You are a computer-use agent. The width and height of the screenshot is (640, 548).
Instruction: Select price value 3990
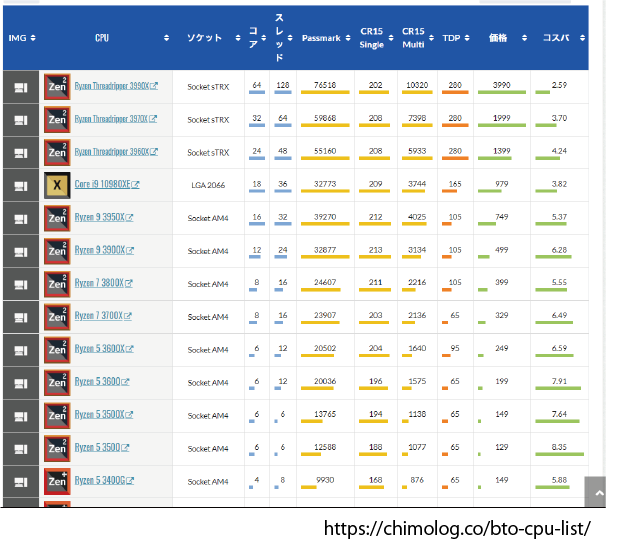[502, 85]
